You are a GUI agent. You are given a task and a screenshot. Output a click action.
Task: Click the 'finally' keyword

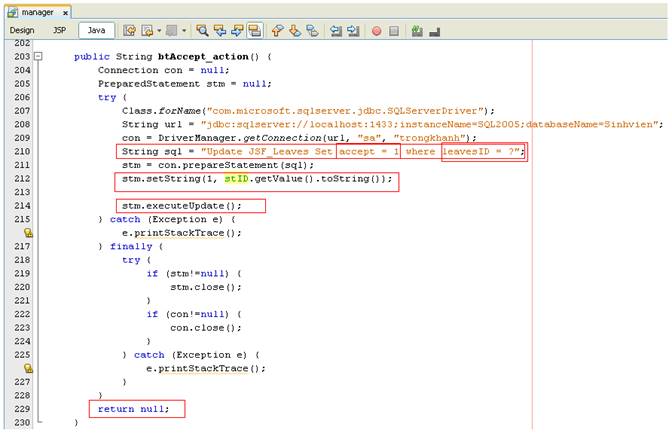pos(131,247)
